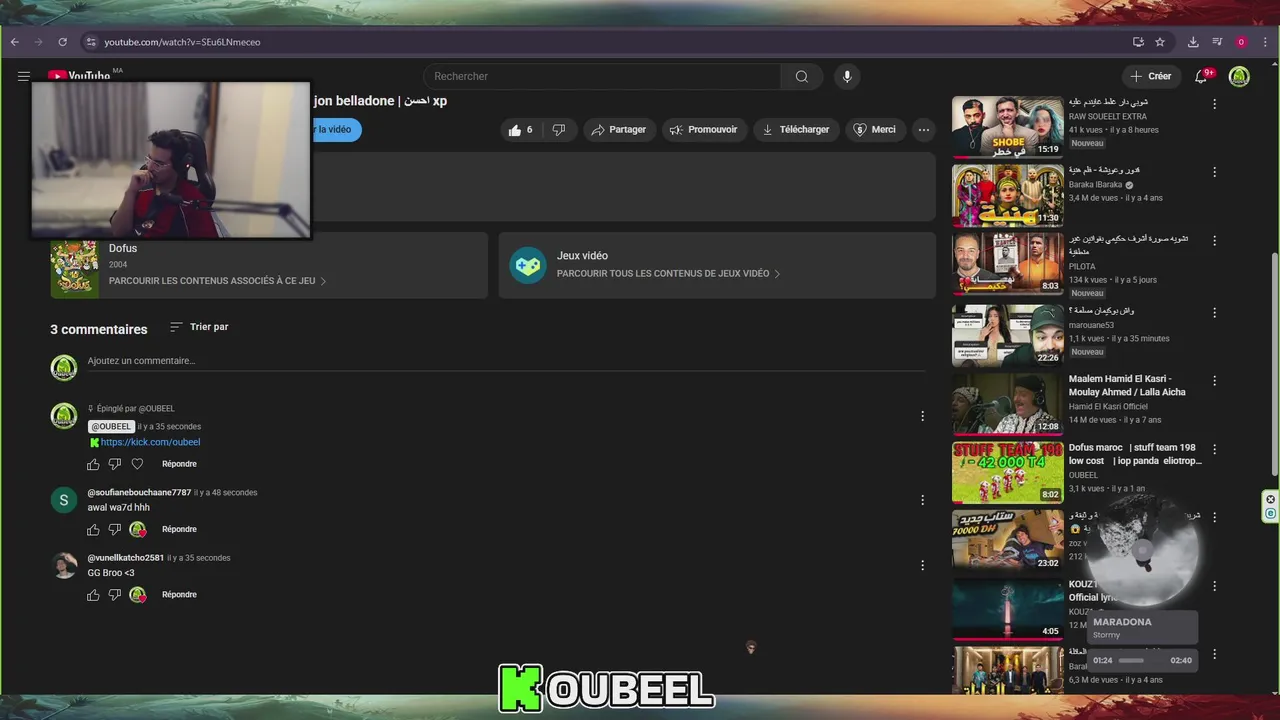This screenshot has width=1280, height=720.
Task: Open the browser downloads icon
Action: [1193, 42]
